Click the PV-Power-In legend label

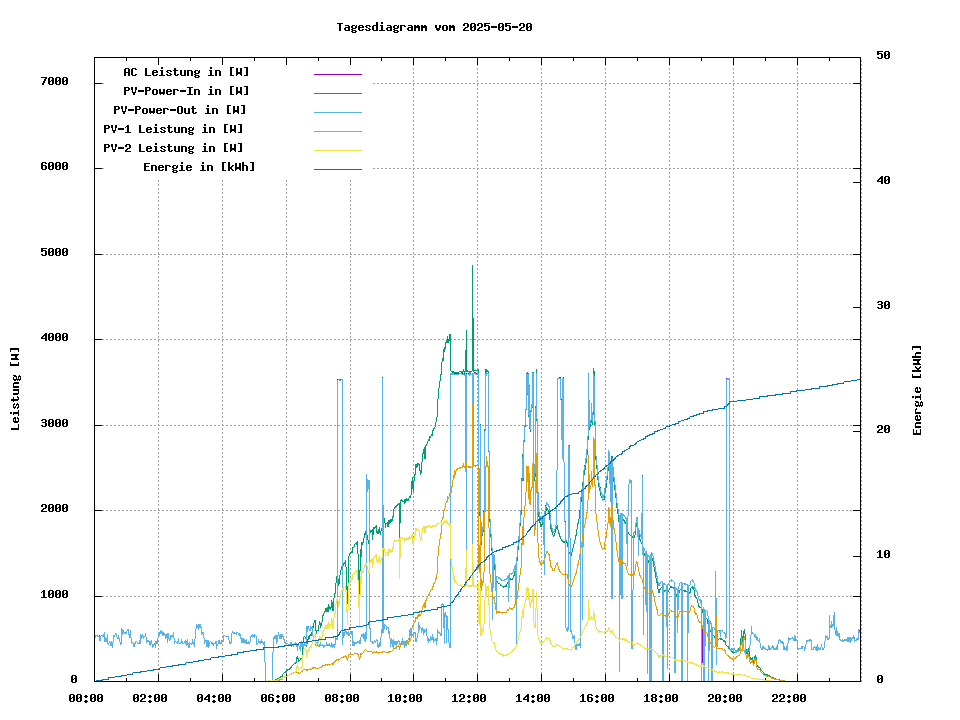(193, 91)
